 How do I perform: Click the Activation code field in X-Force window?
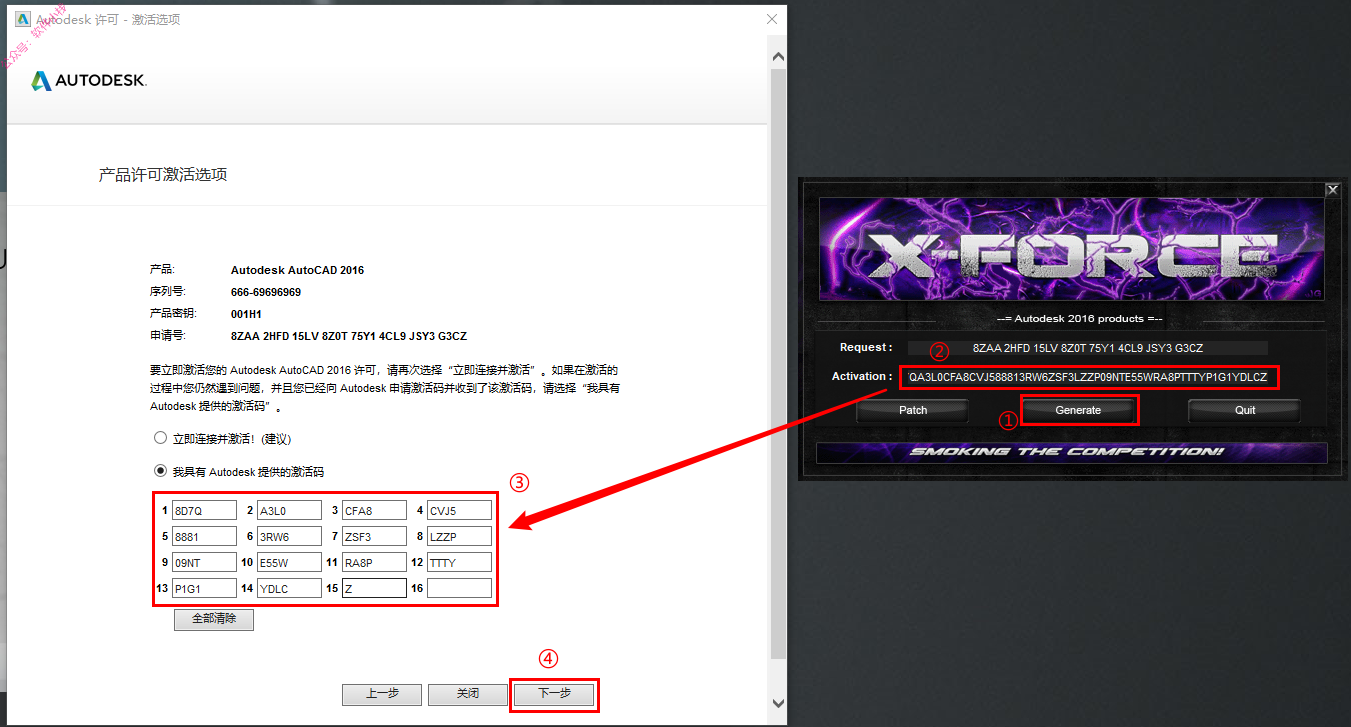(1090, 377)
